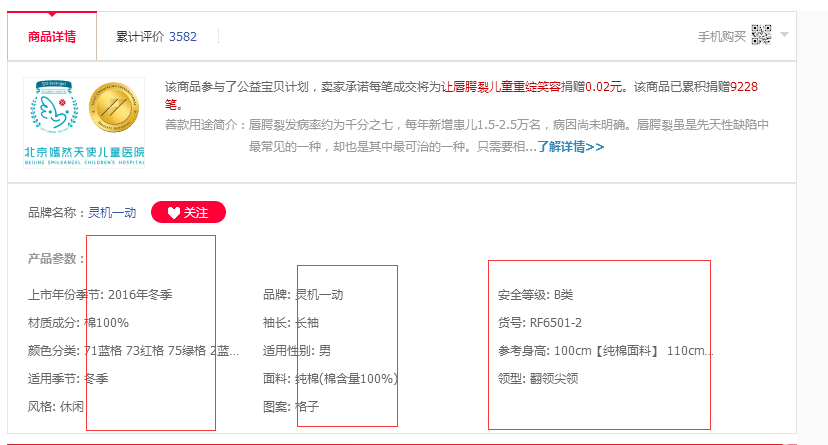
Task: Click the truncated 参考身高 parameter text
Action: [x=606, y=351]
